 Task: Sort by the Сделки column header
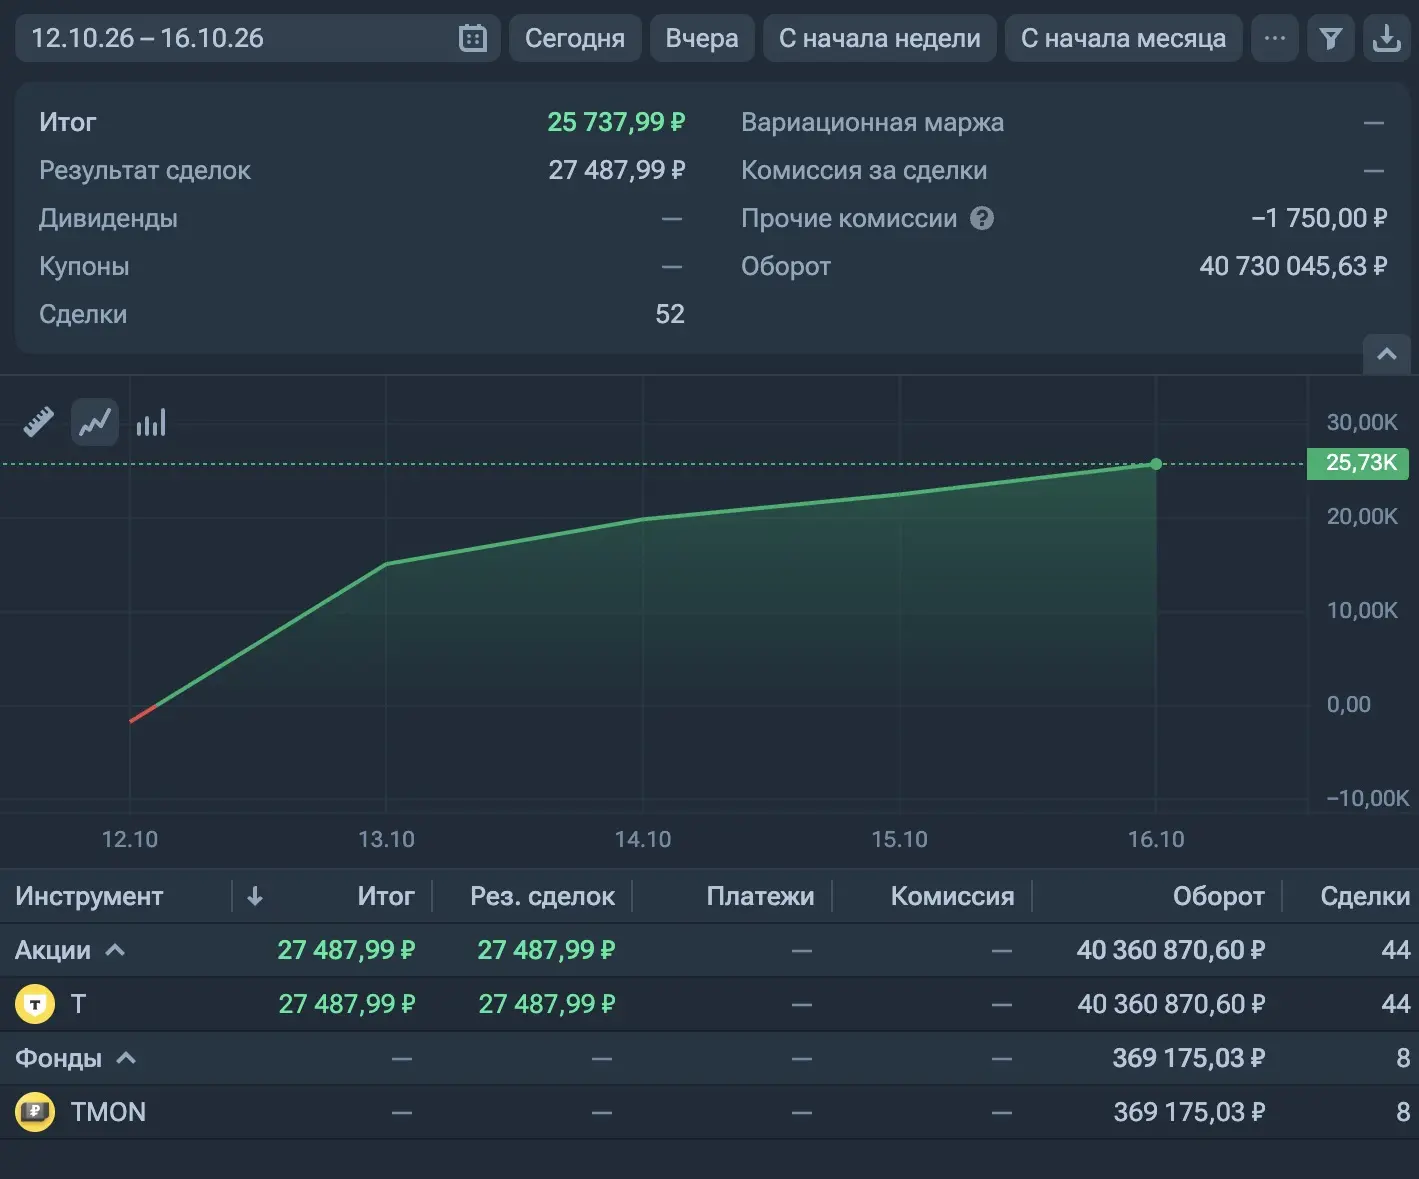click(1365, 896)
